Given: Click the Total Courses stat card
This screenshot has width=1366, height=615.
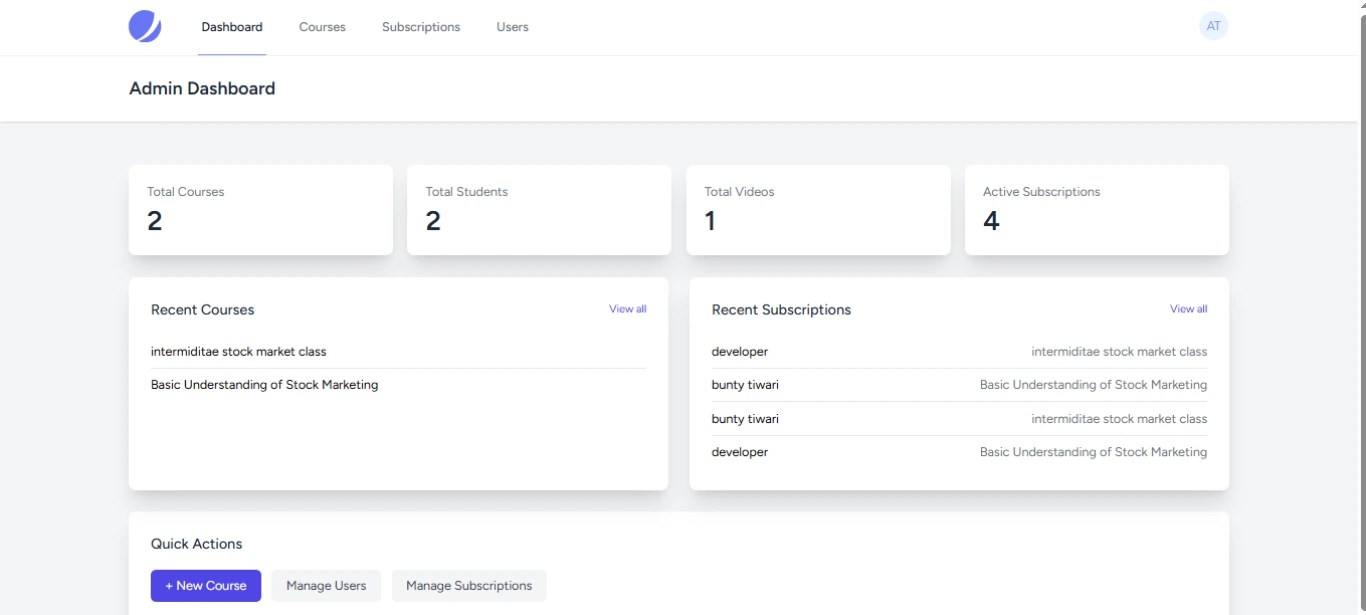Looking at the screenshot, I should pyautogui.click(x=261, y=210).
